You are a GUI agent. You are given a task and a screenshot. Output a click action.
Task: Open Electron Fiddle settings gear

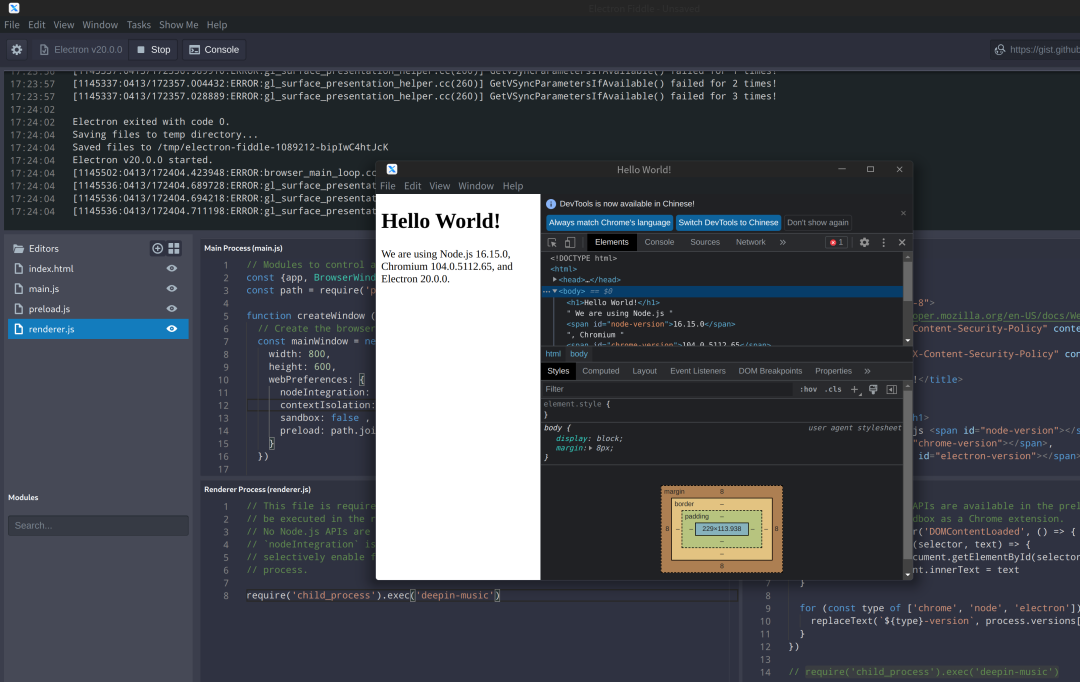(17, 50)
